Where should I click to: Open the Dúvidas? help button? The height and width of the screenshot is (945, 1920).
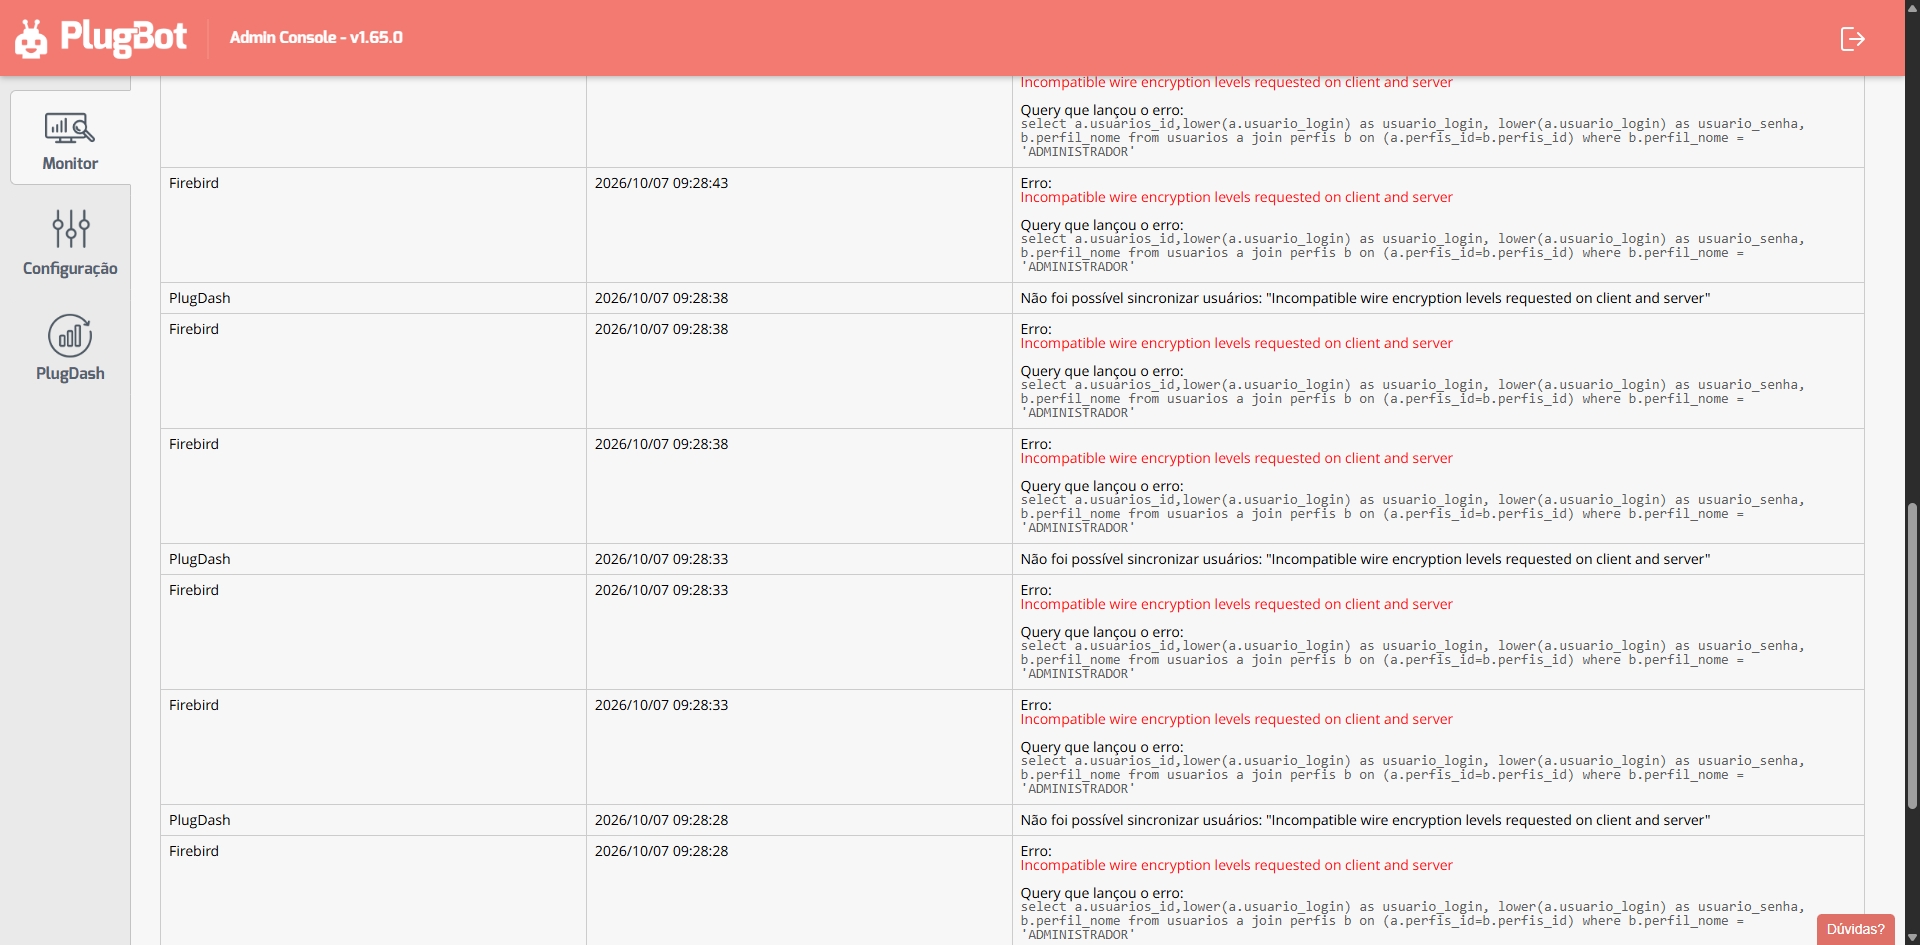[1855, 929]
